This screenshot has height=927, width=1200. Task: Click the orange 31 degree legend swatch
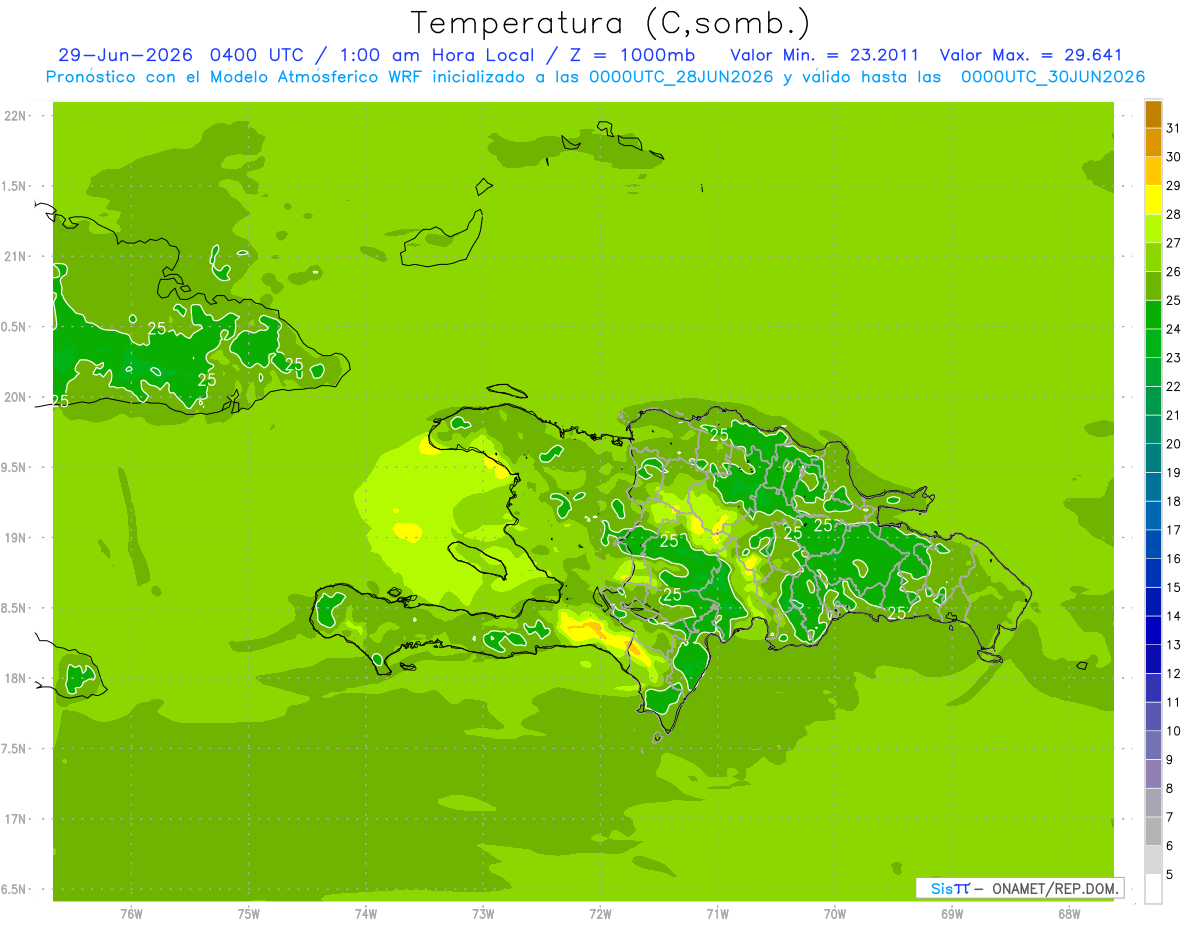[x=1153, y=115]
